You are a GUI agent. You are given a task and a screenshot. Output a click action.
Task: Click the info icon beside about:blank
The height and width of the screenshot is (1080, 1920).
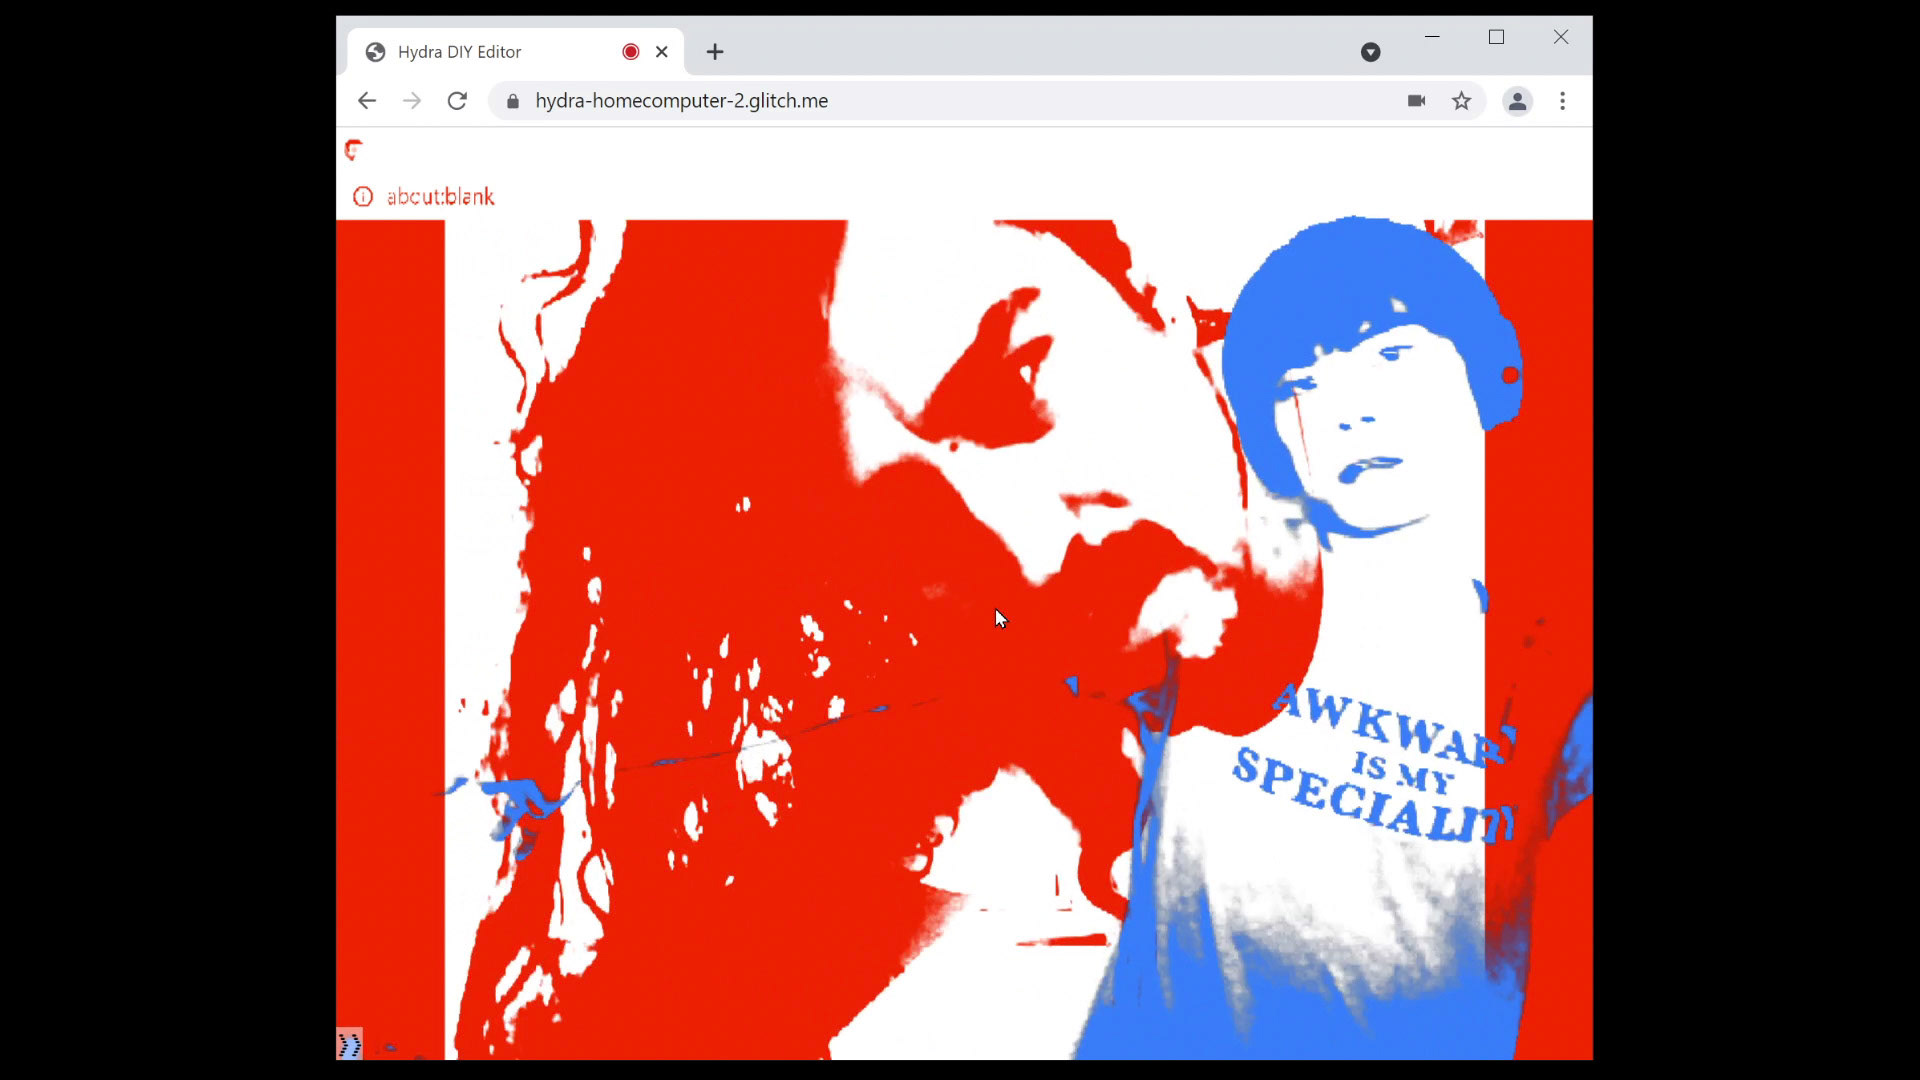[x=363, y=197]
